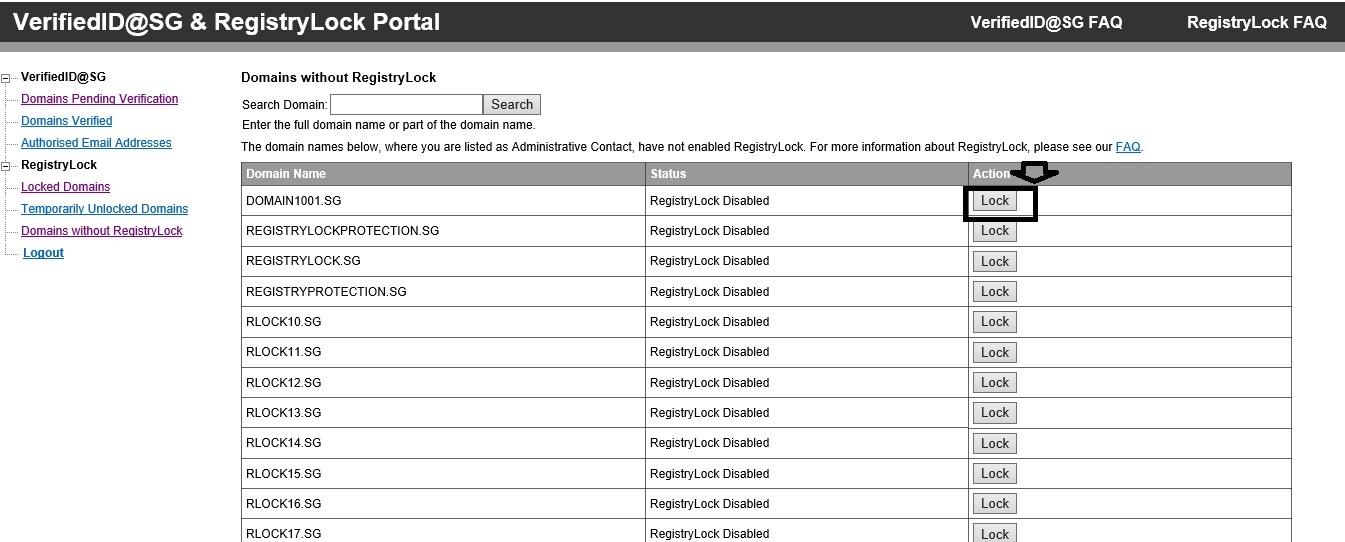Open Temporarily Unlocked Domains
Image resolution: width=1345 pixels, height=542 pixels.
pyautogui.click(x=104, y=209)
